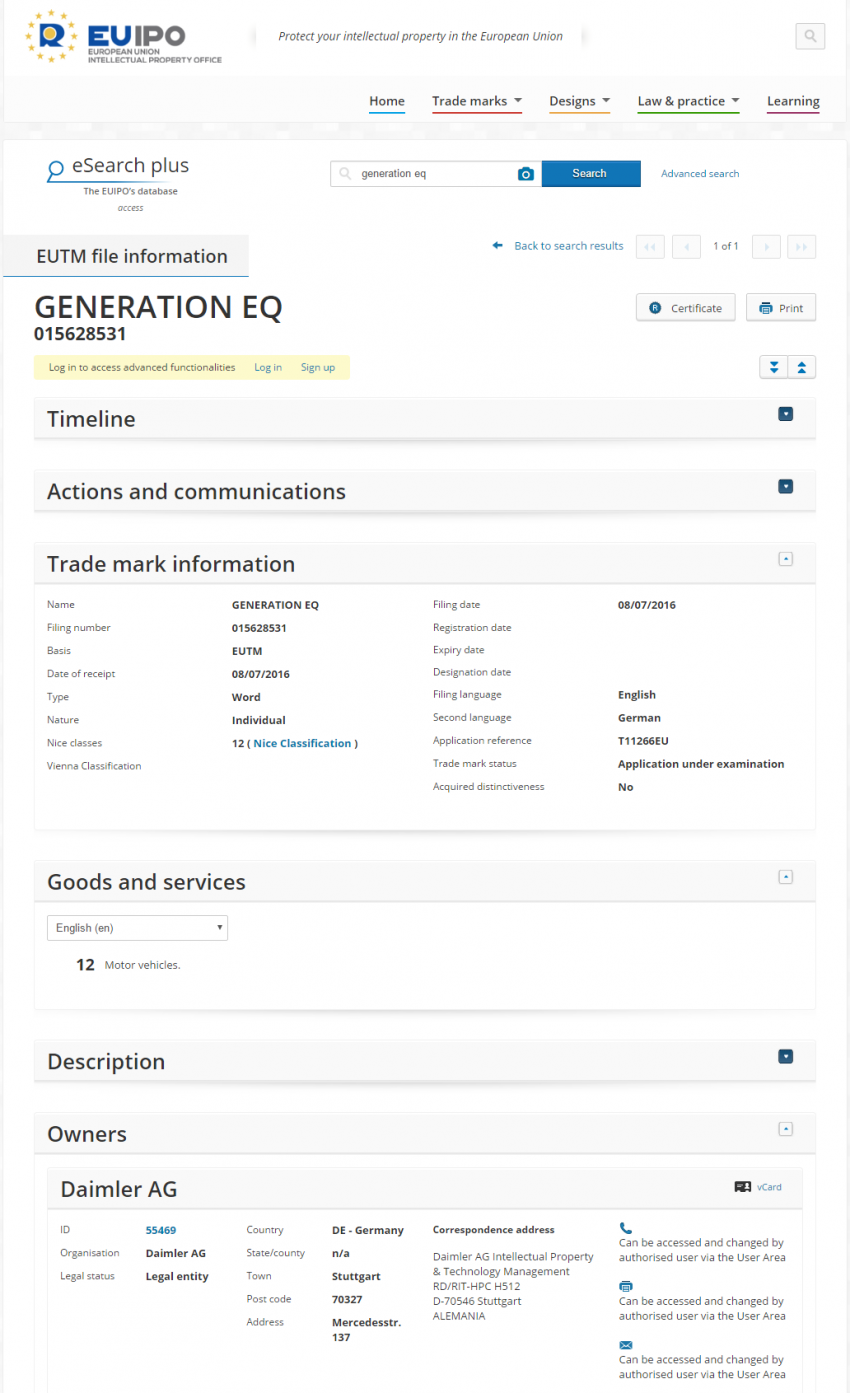
Task: Click the back arrow beside search results
Action: click(x=497, y=246)
